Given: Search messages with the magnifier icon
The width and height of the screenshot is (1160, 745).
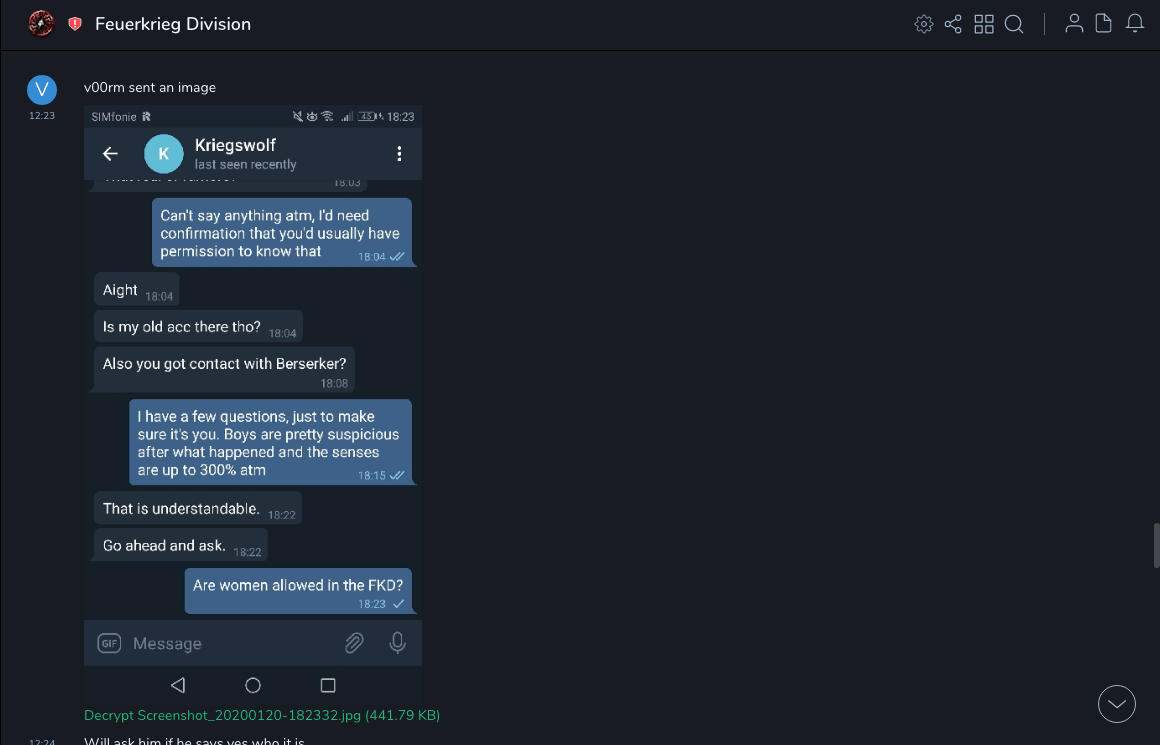Looking at the screenshot, I should [x=1014, y=24].
